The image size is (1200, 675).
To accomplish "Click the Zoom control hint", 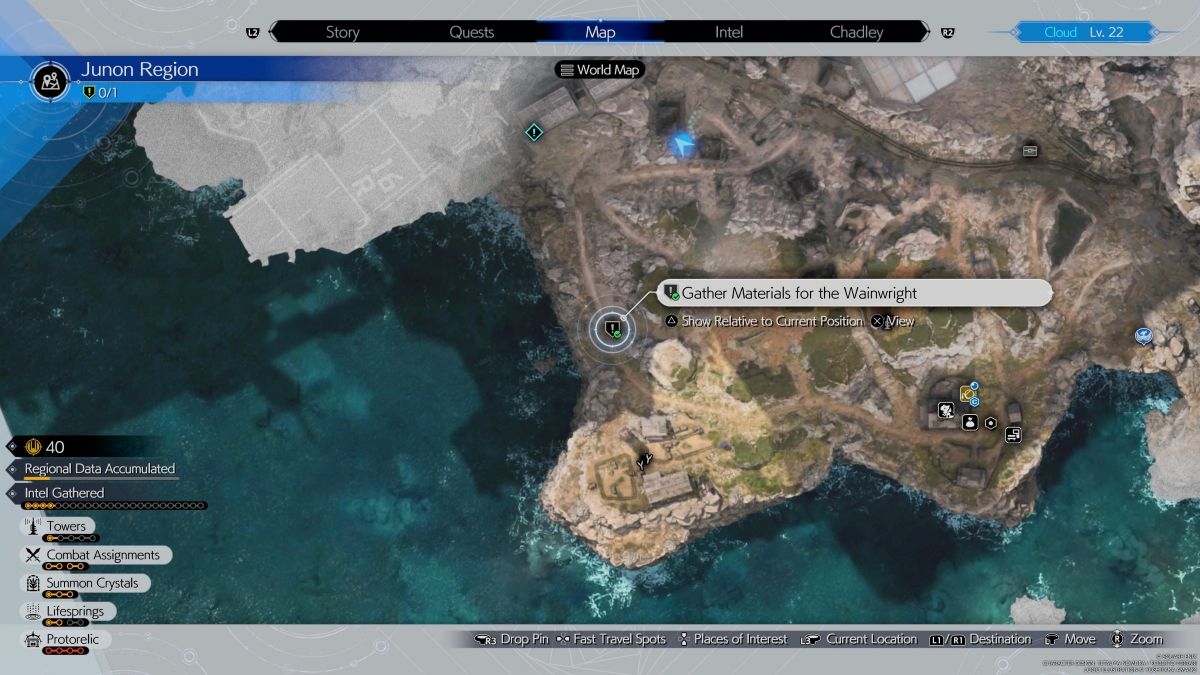I will pos(1137,639).
